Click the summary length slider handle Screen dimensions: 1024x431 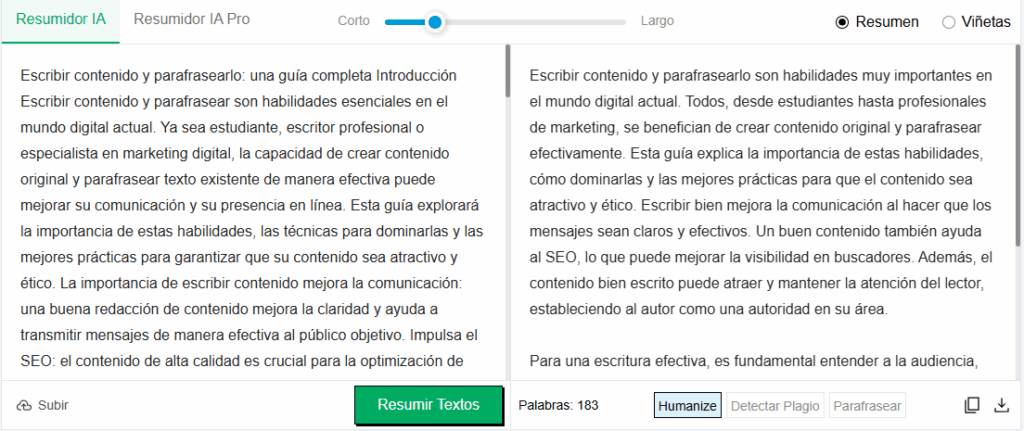(434, 21)
